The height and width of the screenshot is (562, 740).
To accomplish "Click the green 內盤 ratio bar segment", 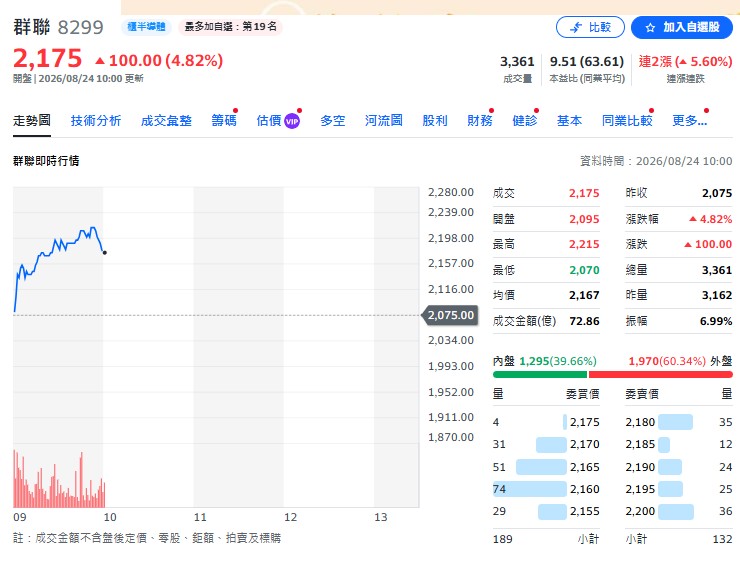I will [x=540, y=375].
